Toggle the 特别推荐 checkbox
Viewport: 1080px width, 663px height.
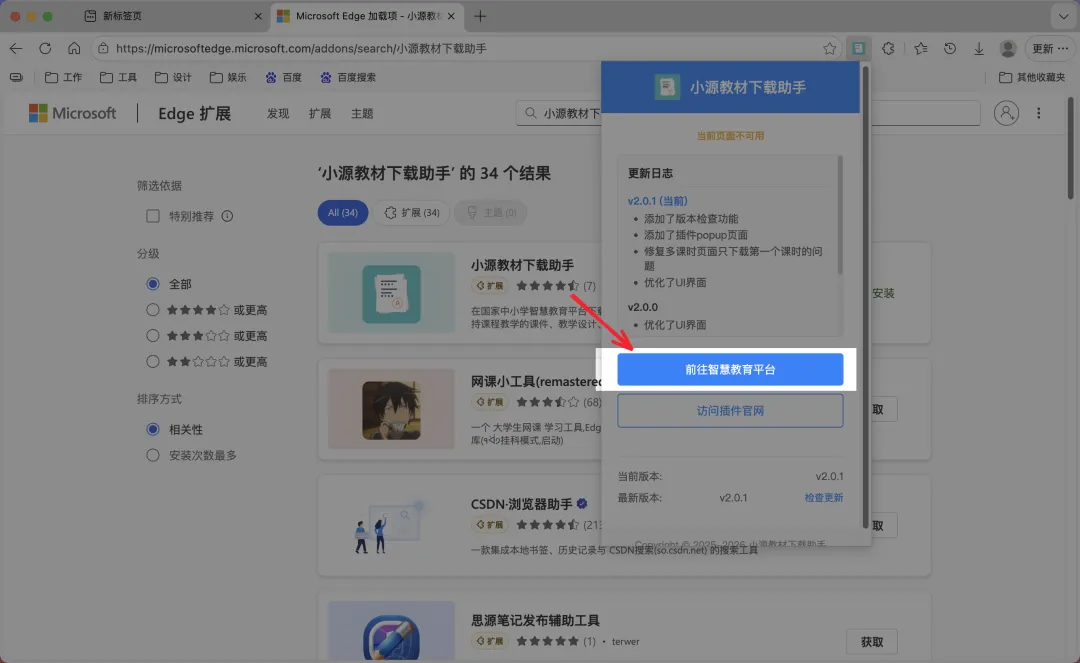pos(153,216)
